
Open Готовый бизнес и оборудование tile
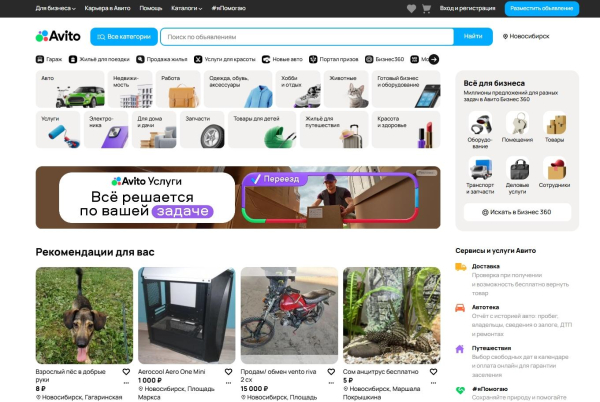(x=406, y=89)
